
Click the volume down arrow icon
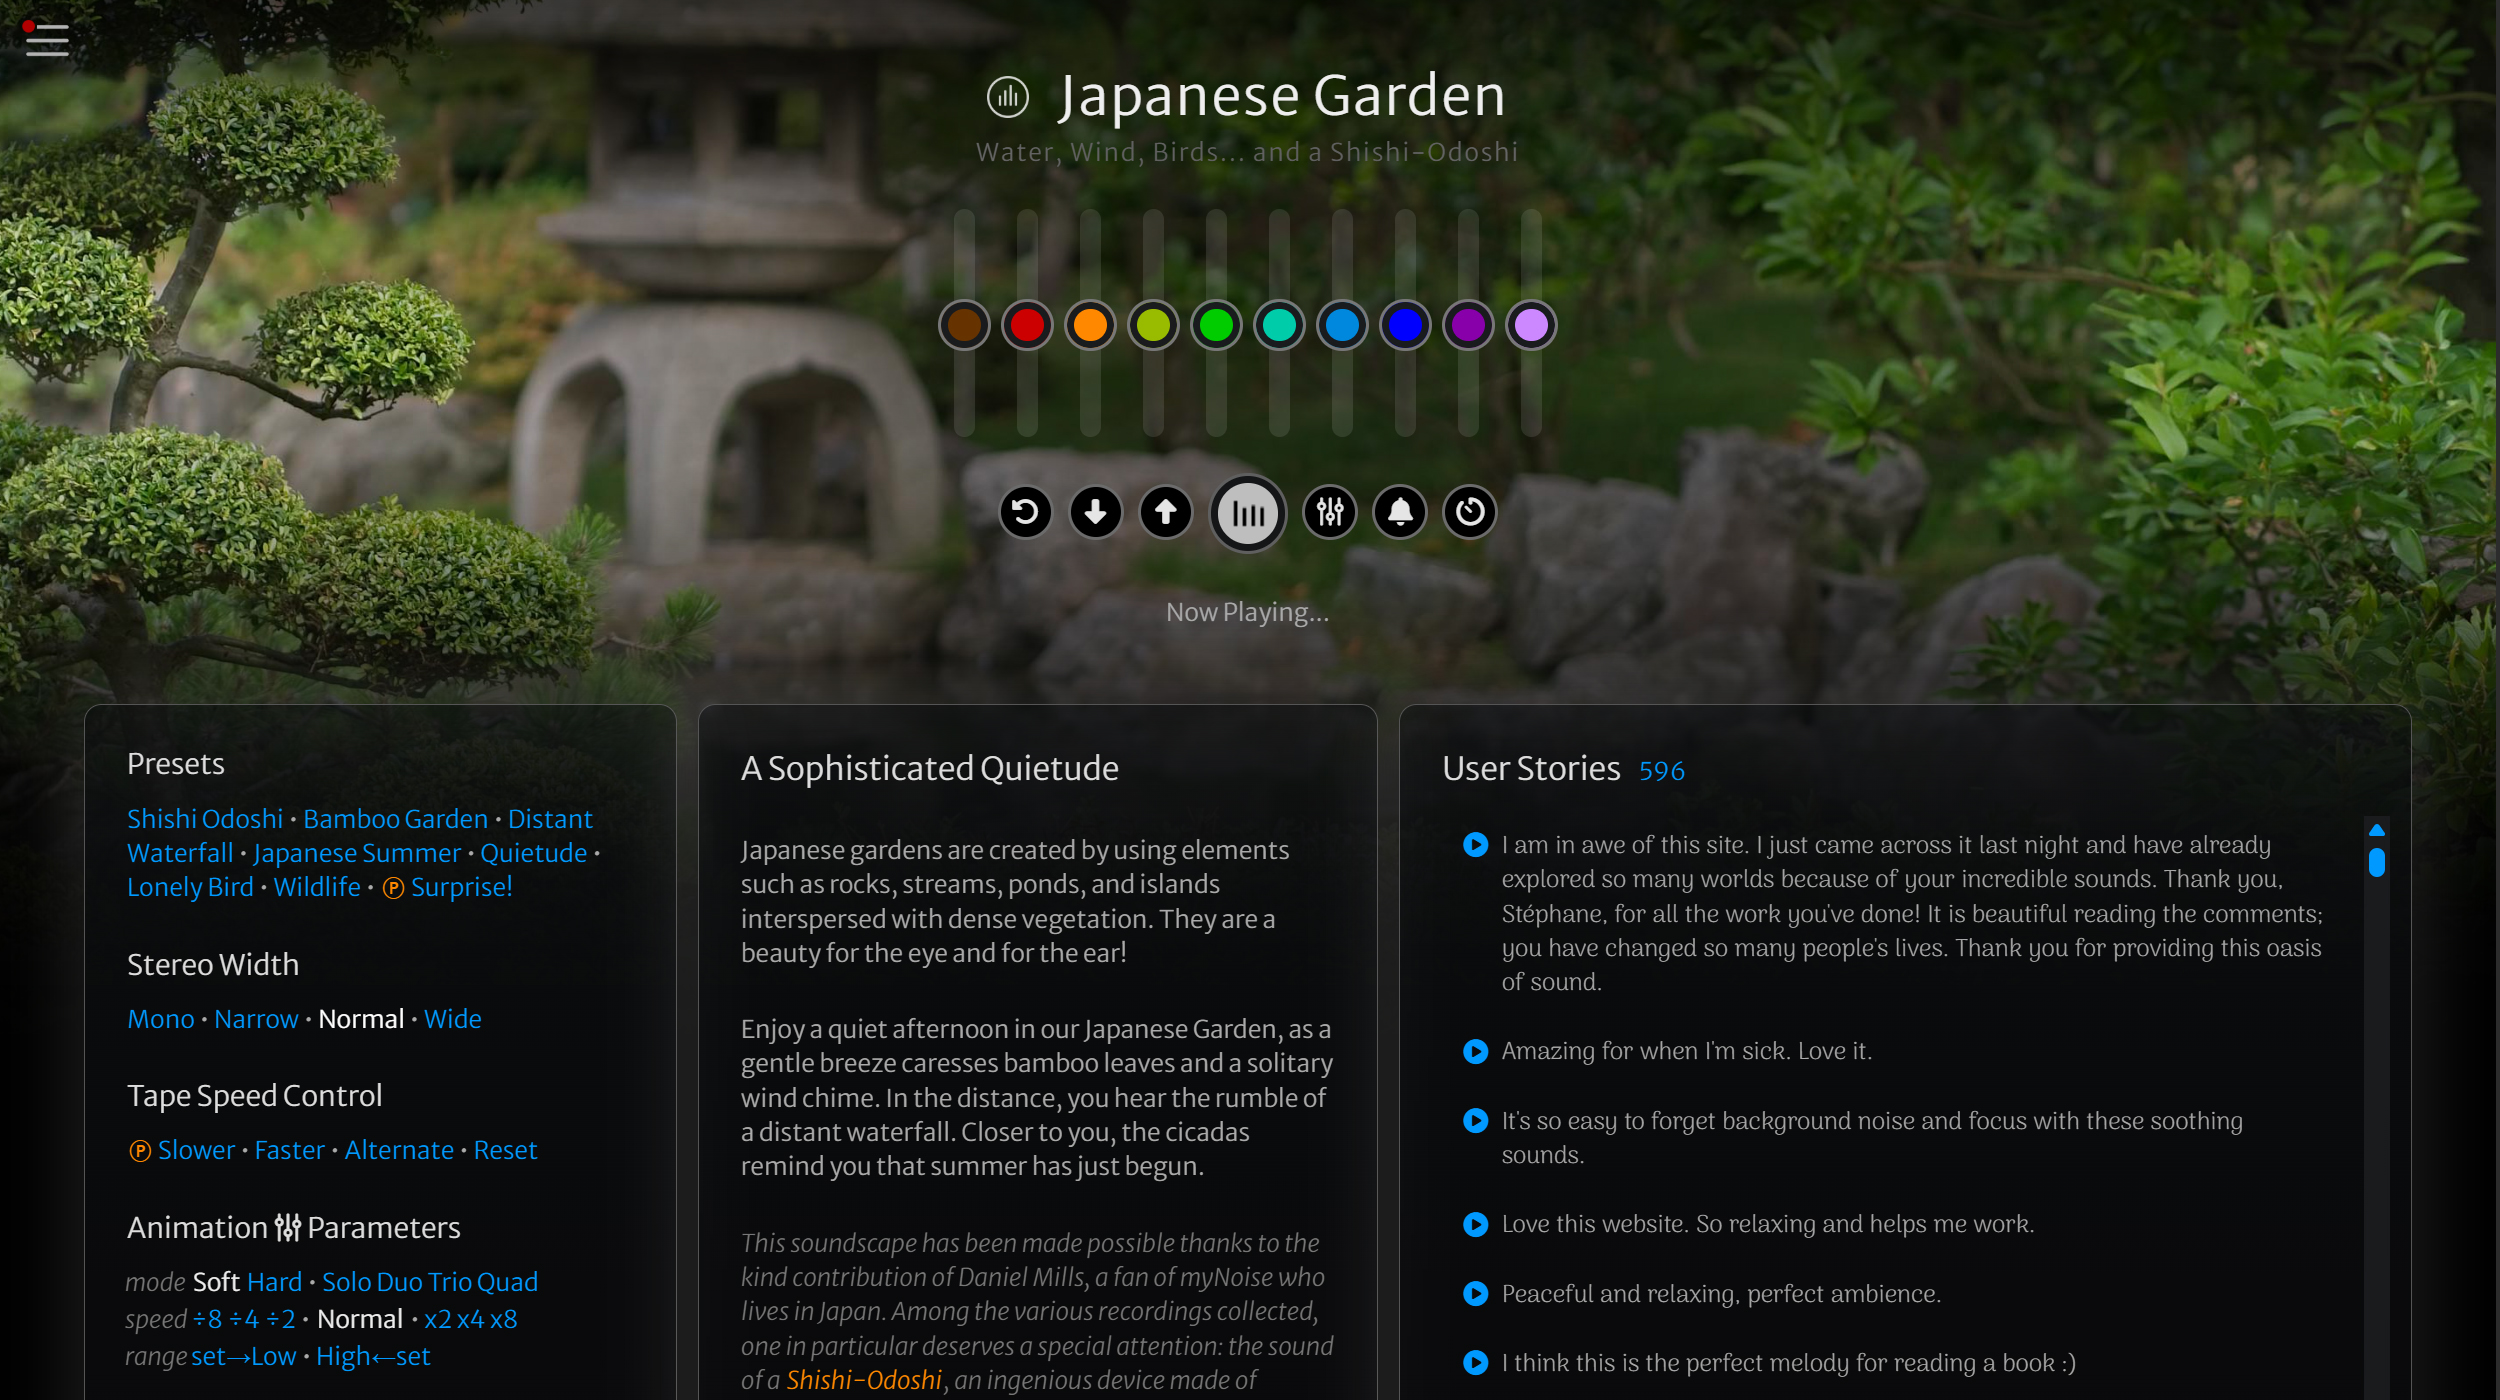1095,513
